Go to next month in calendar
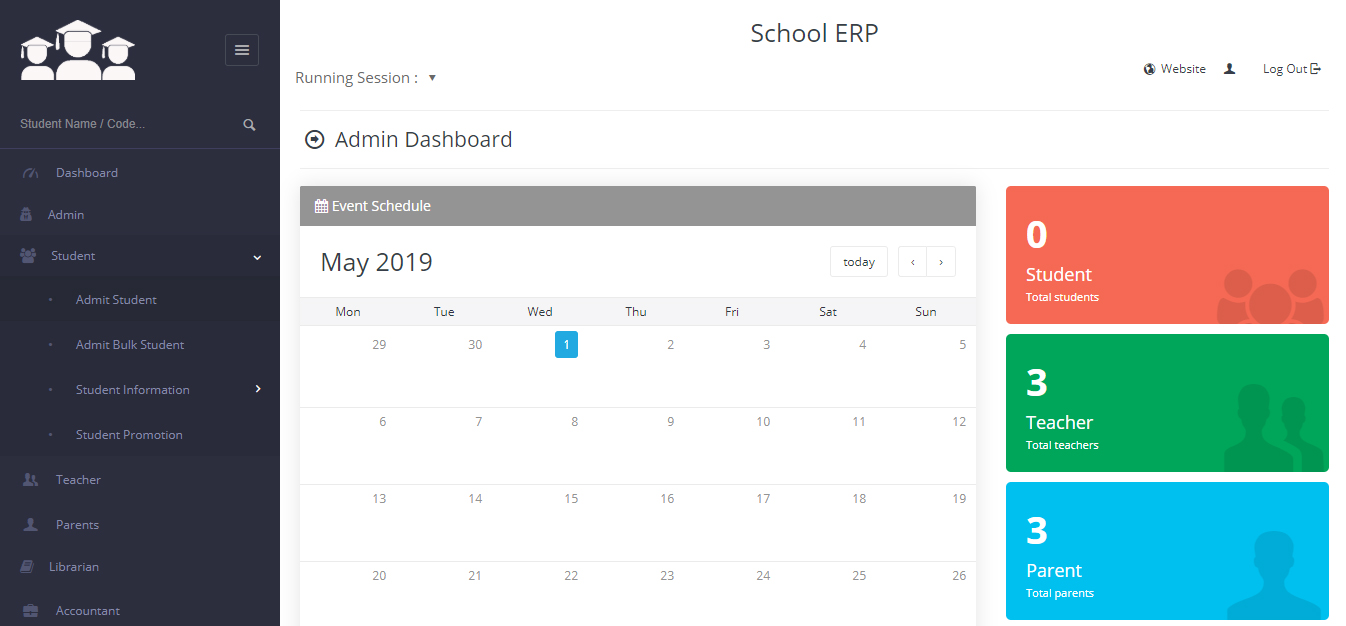Image resolution: width=1346 pixels, height=626 pixels. (x=941, y=262)
